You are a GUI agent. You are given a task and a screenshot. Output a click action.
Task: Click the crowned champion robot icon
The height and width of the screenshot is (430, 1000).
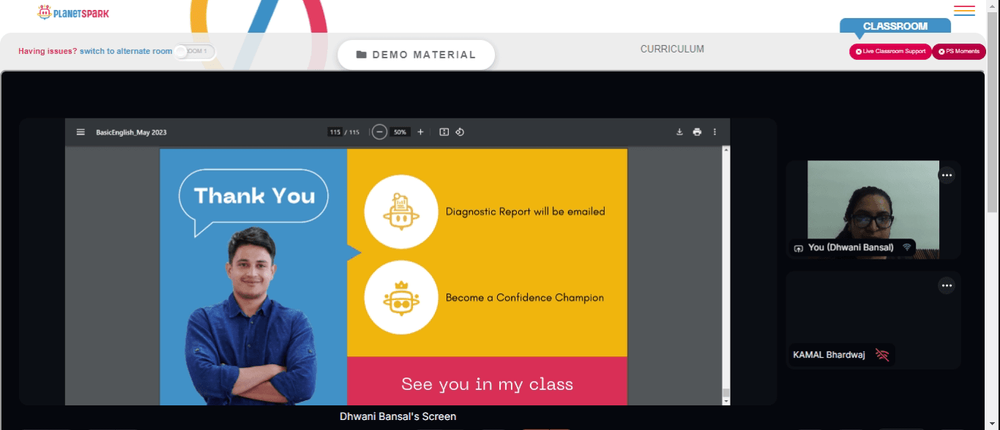click(x=401, y=297)
